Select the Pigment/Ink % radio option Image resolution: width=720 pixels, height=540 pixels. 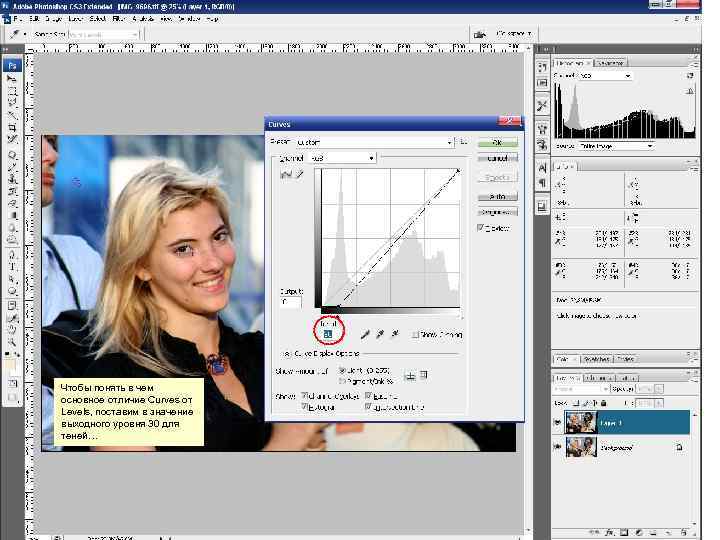click(x=342, y=381)
